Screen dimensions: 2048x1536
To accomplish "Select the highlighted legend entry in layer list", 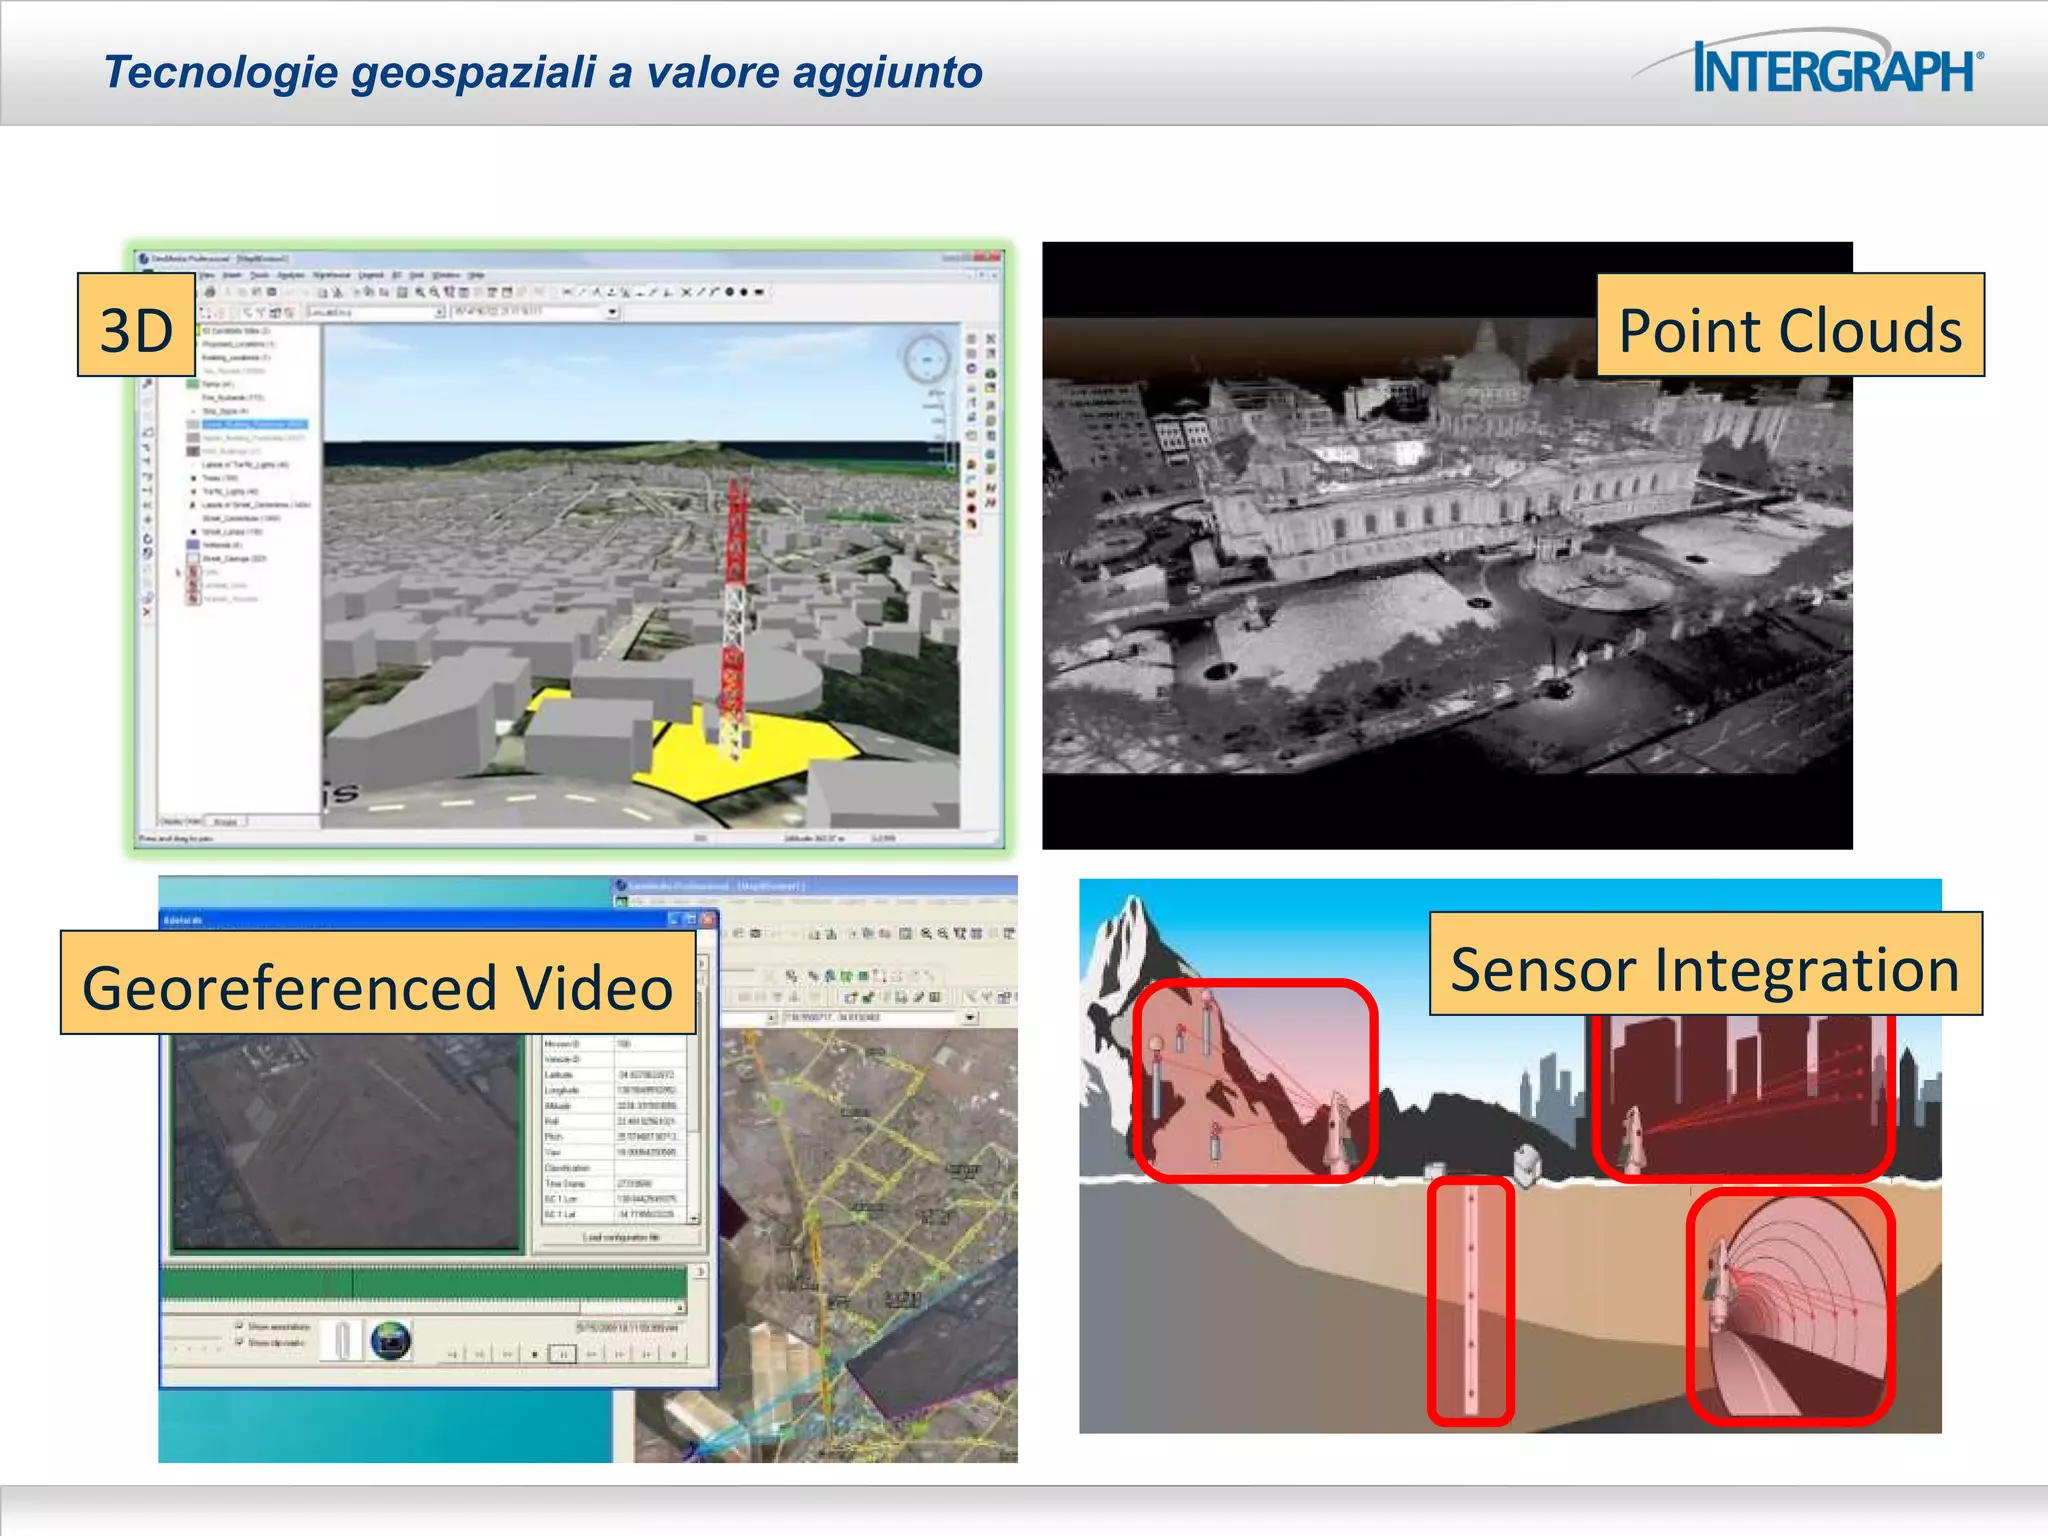I will click(x=254, y=424).
